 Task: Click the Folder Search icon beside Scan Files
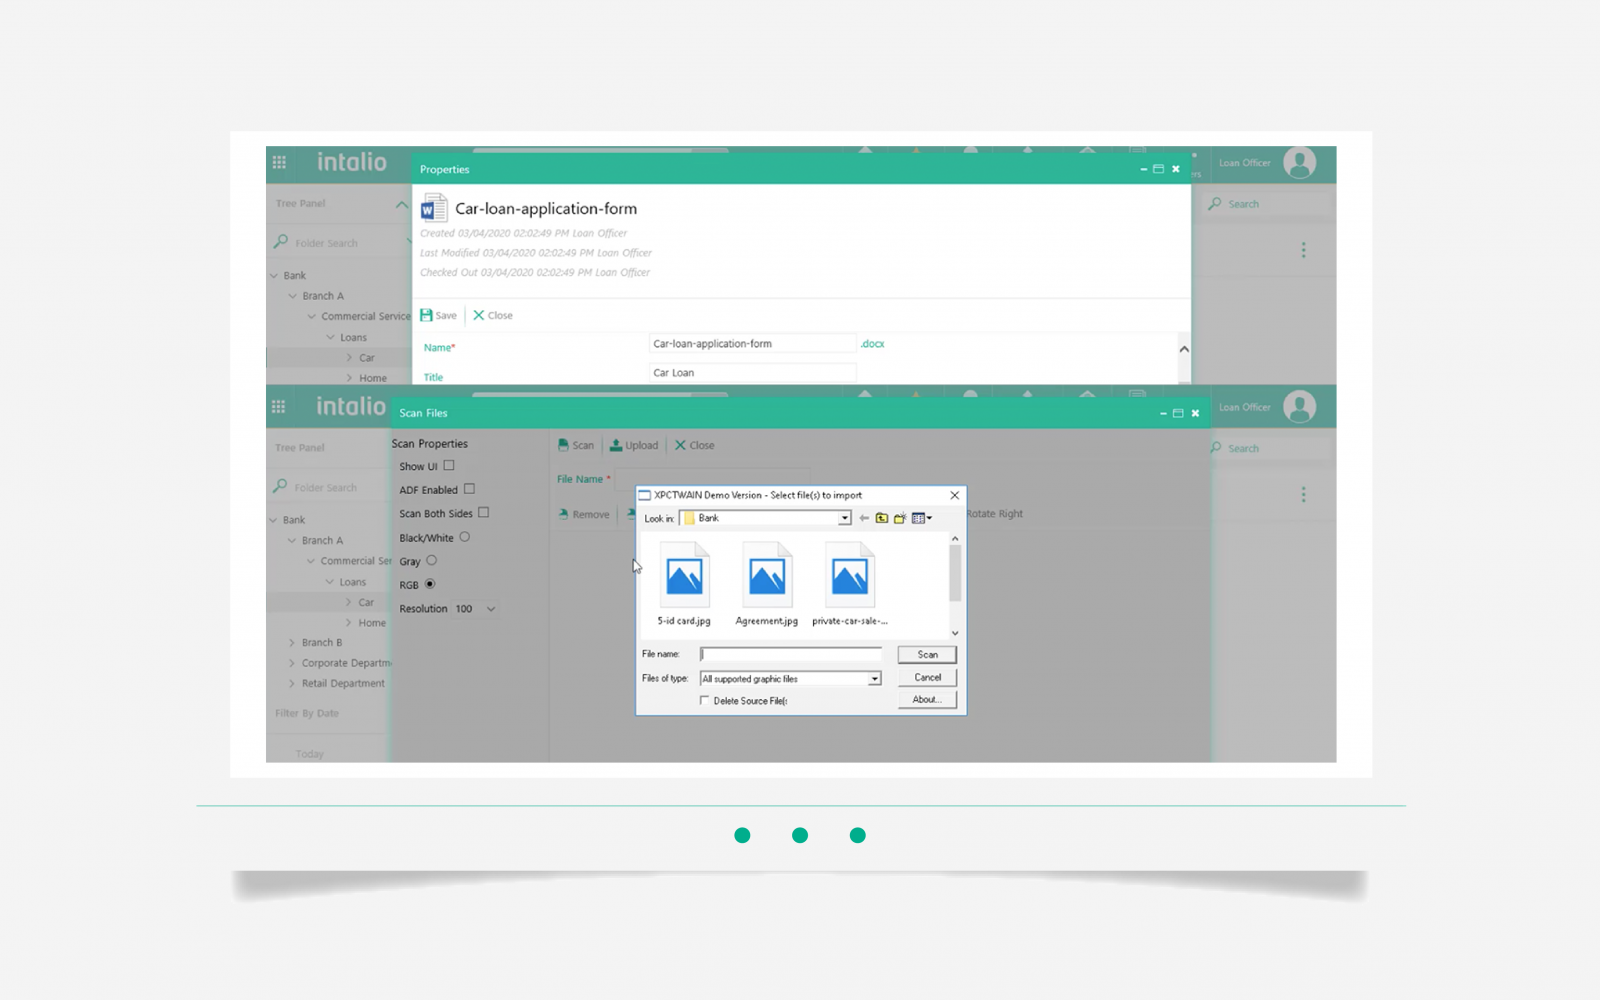click(281, 486)
